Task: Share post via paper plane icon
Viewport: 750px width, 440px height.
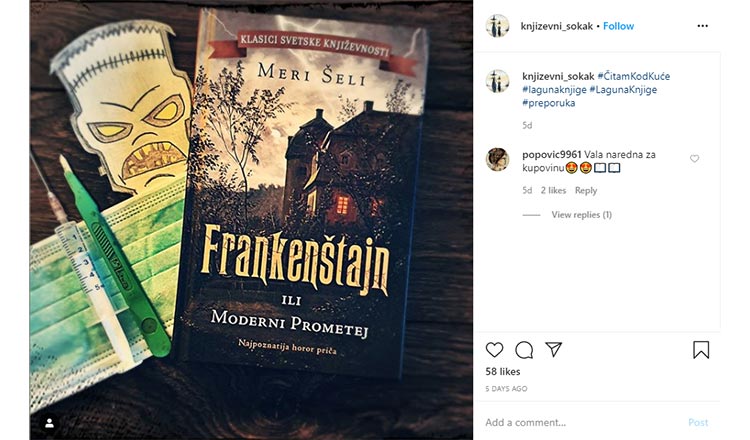Action: (x=553, y=350)
